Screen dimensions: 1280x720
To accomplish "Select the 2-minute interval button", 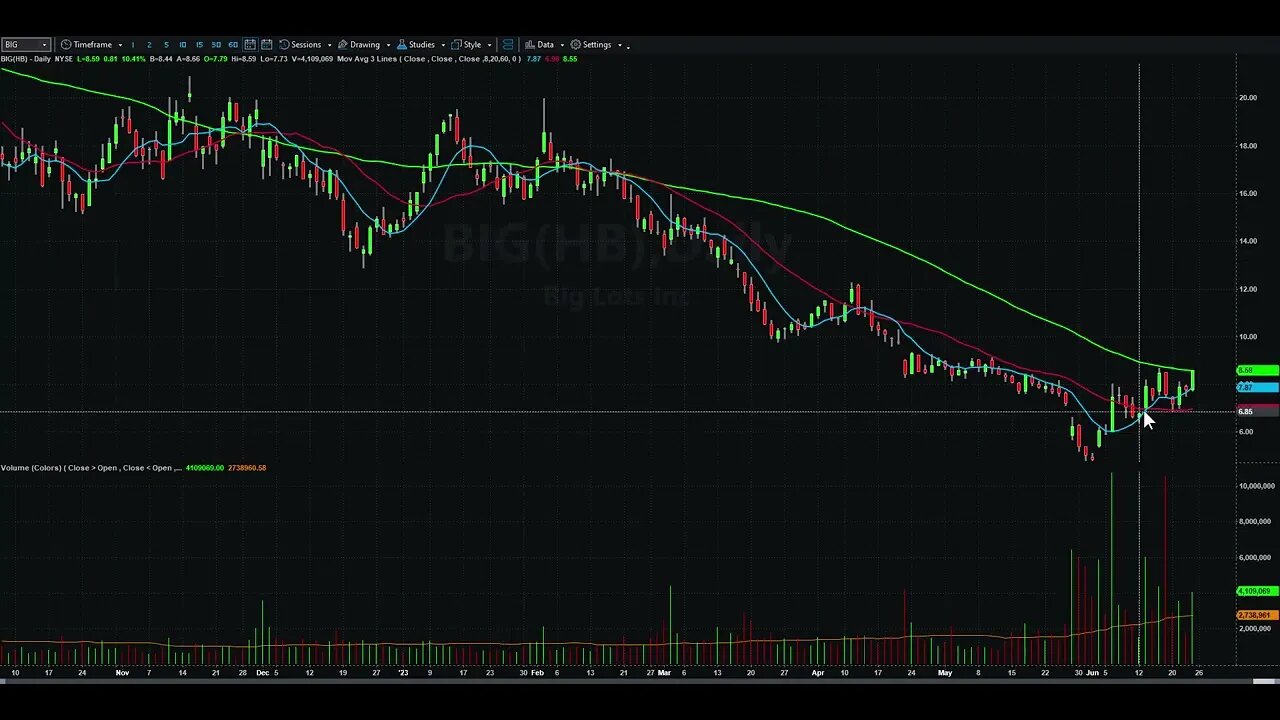I will coord(149,44).
